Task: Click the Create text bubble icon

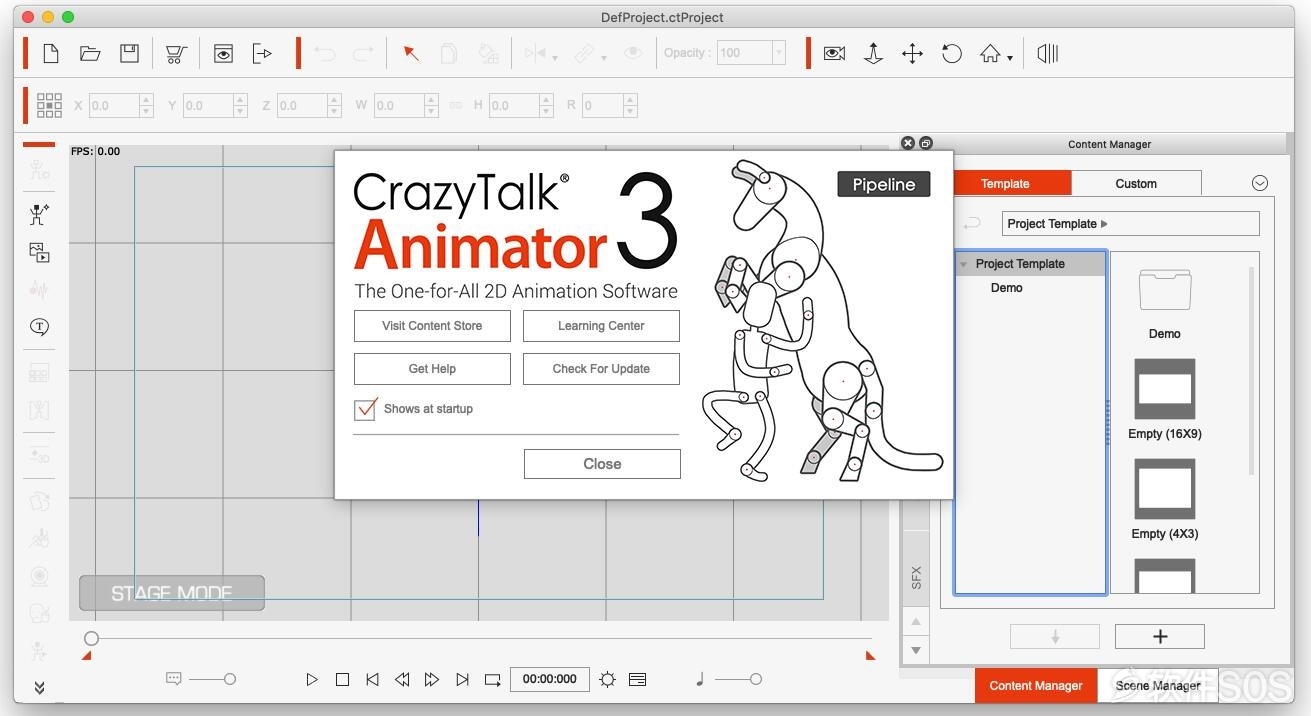Action: pyautogui.click(x=39, y=327)
